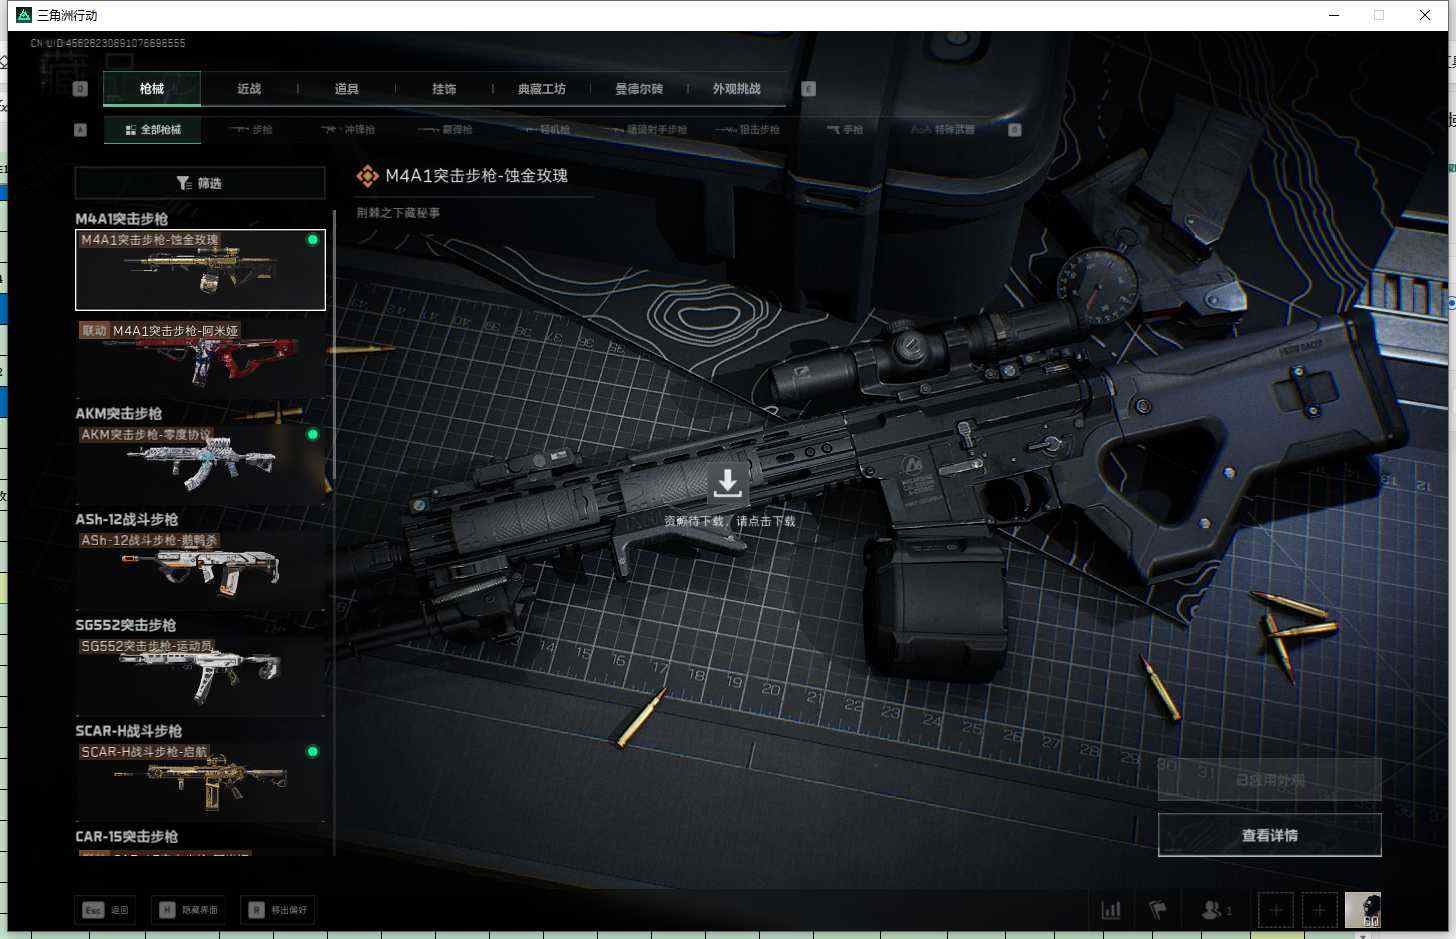Filter weapons by 手枪 category
1456x939 pixels.
(846, 130)
